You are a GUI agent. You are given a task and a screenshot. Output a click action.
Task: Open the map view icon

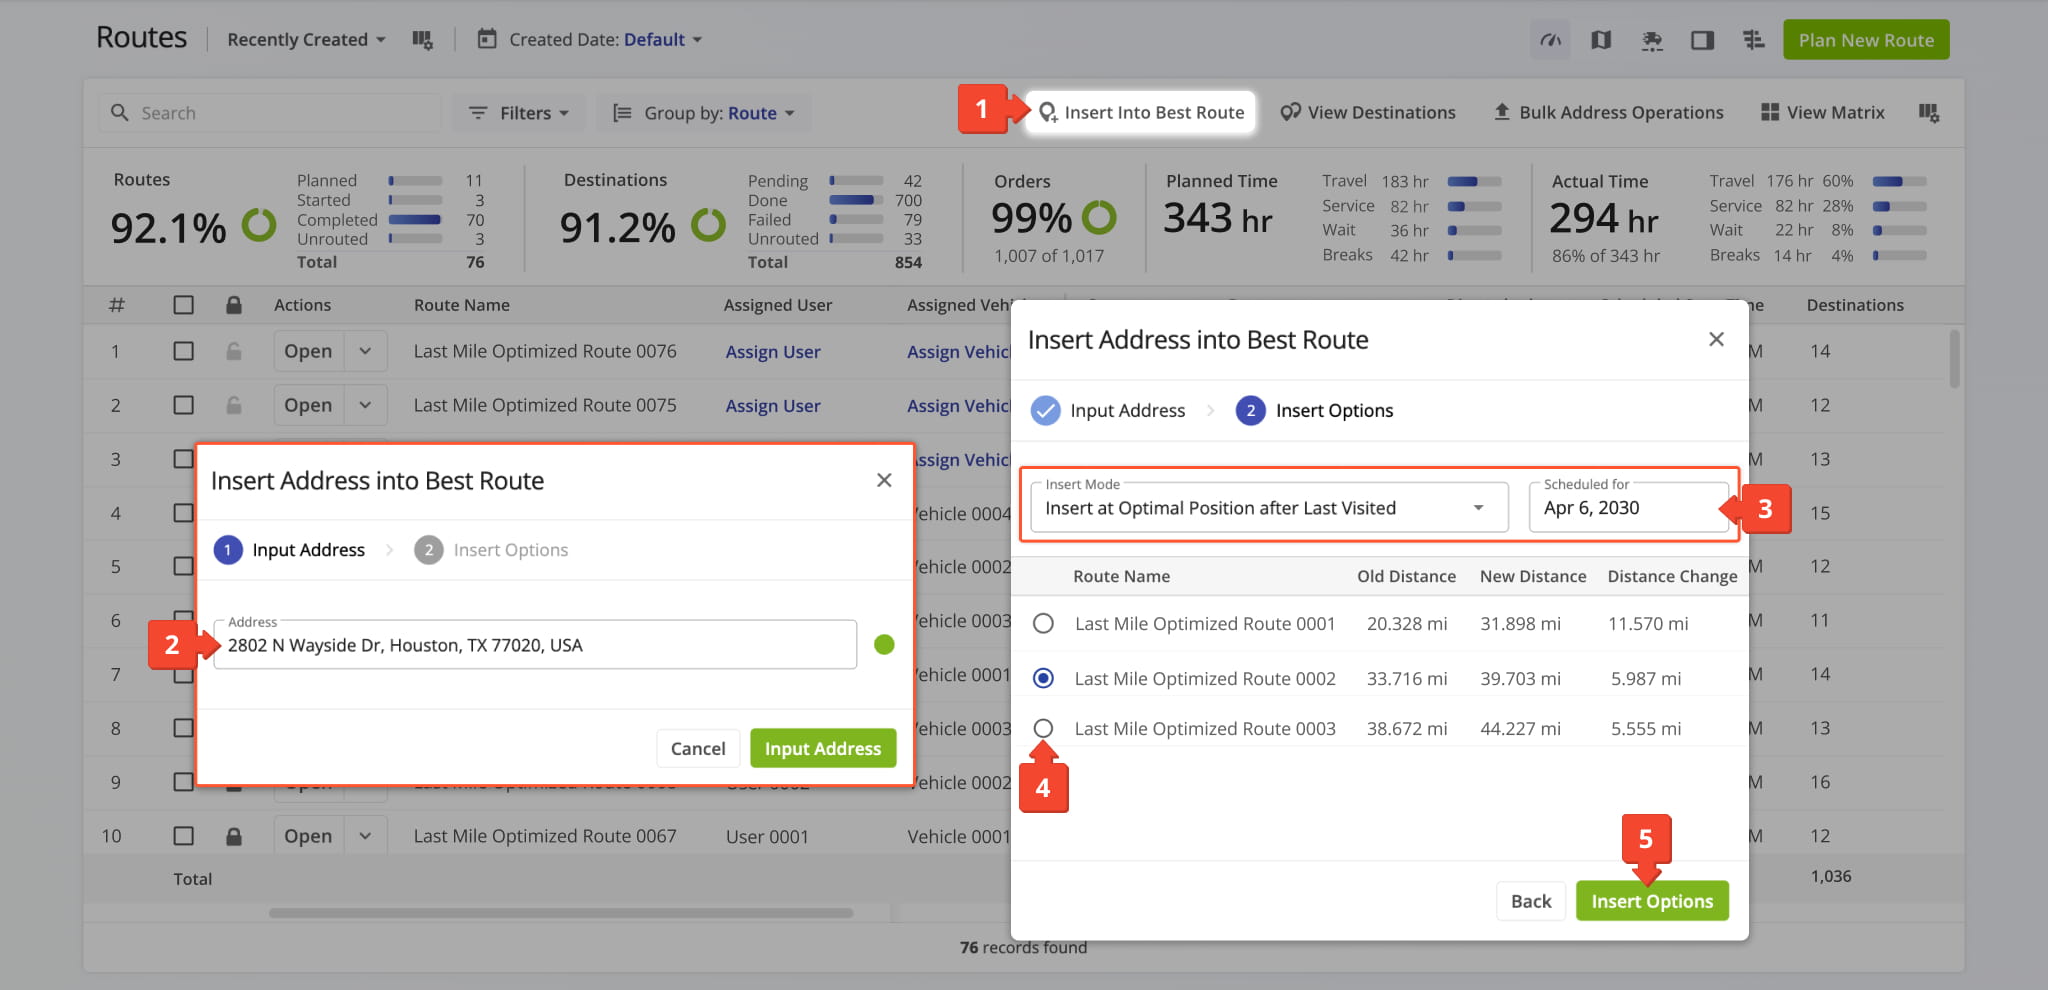(1601, 40)
